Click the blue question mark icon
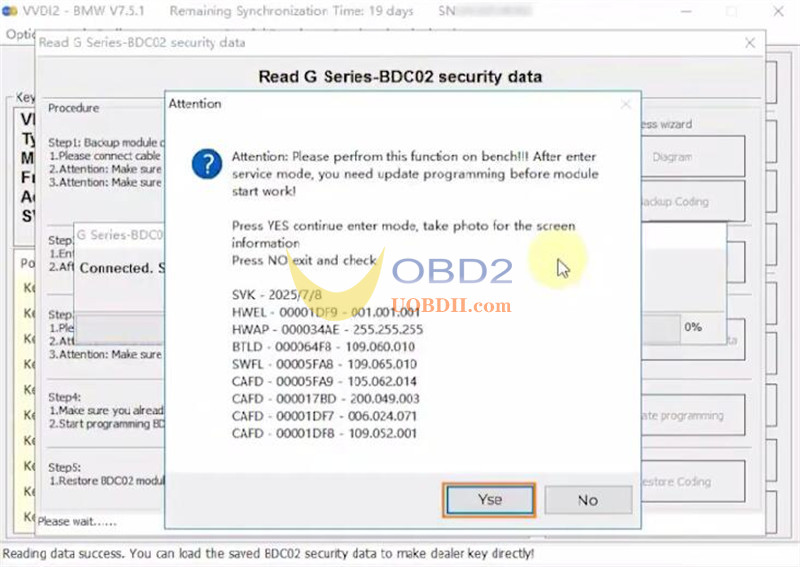This screenshot has height=567, width=800. (x=207, y=164)
